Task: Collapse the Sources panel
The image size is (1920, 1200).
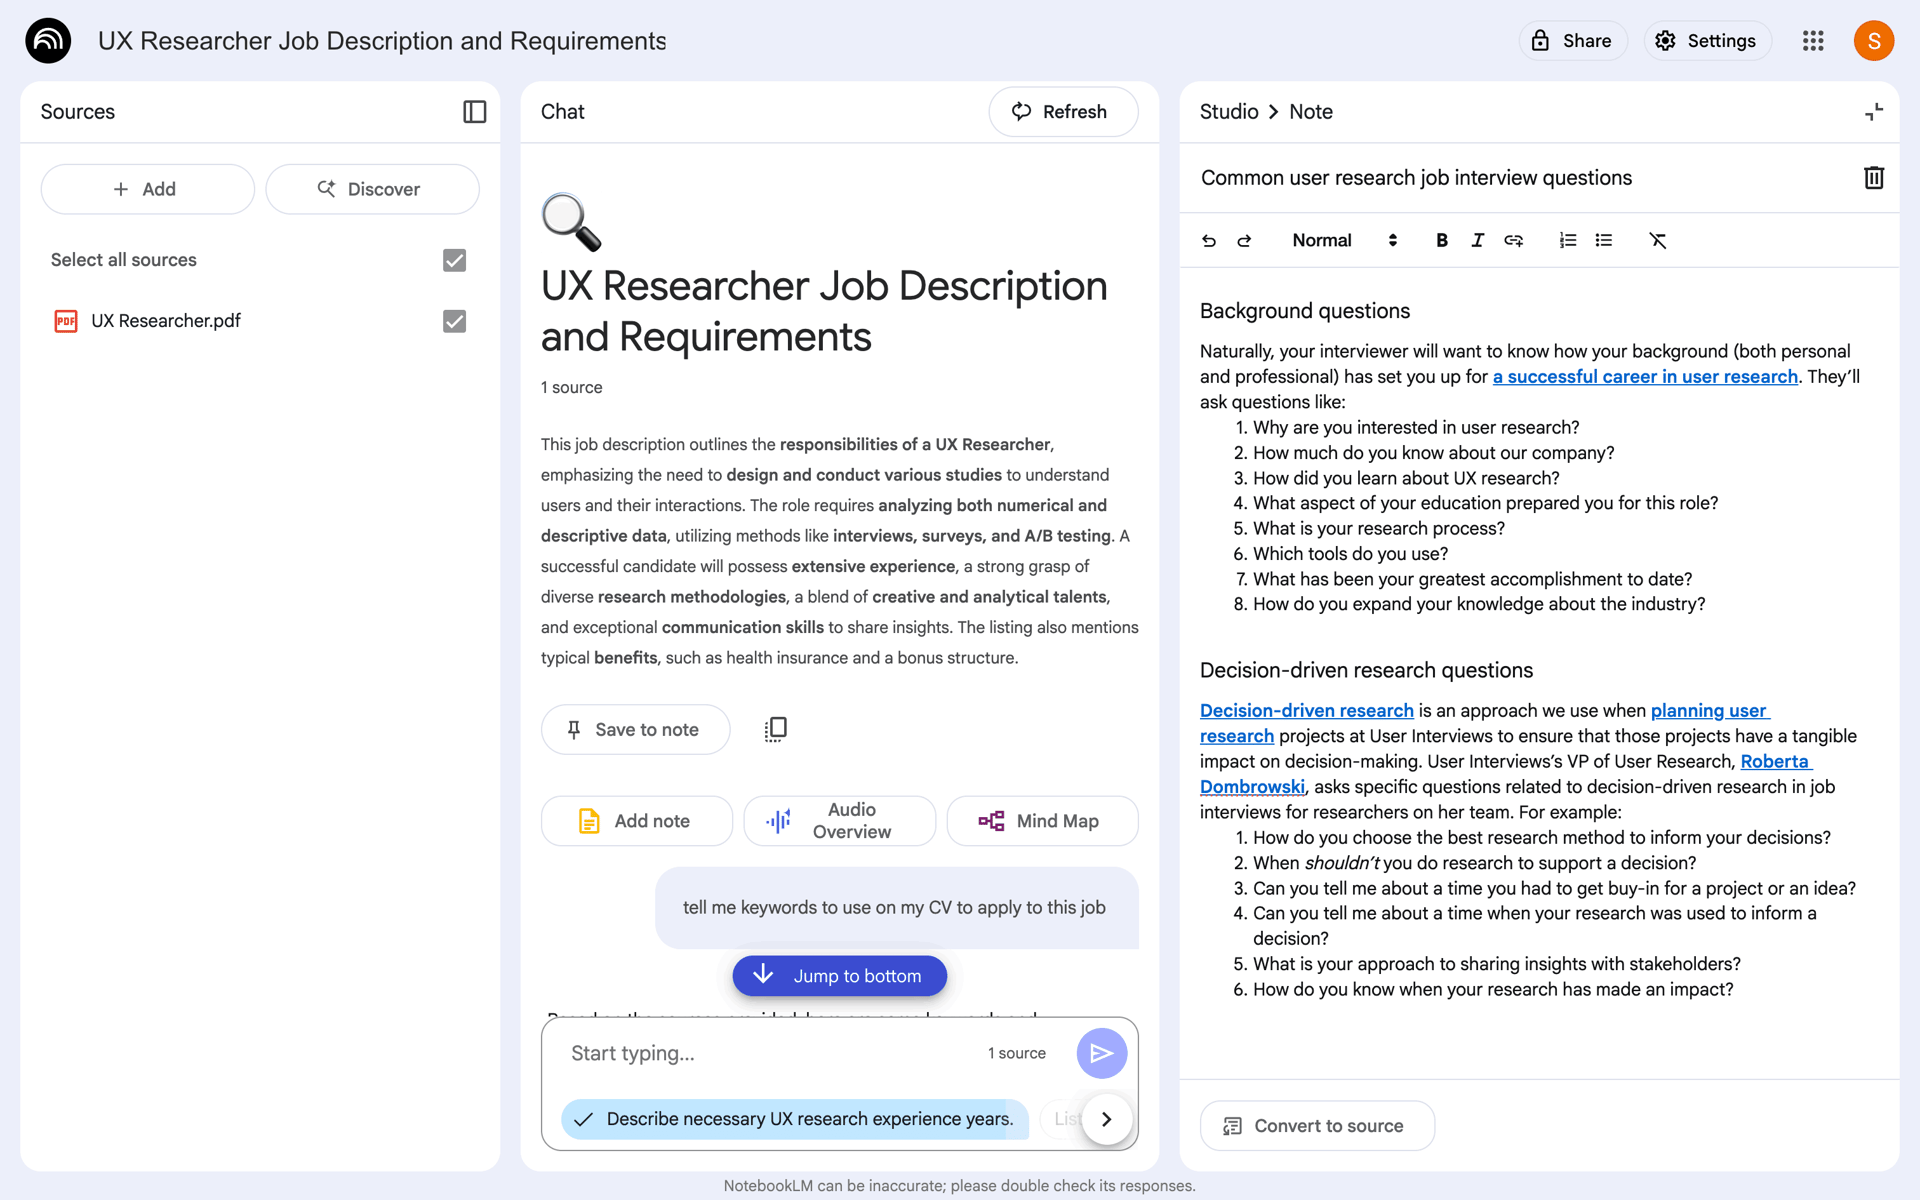Action: (x=474, y=112)
